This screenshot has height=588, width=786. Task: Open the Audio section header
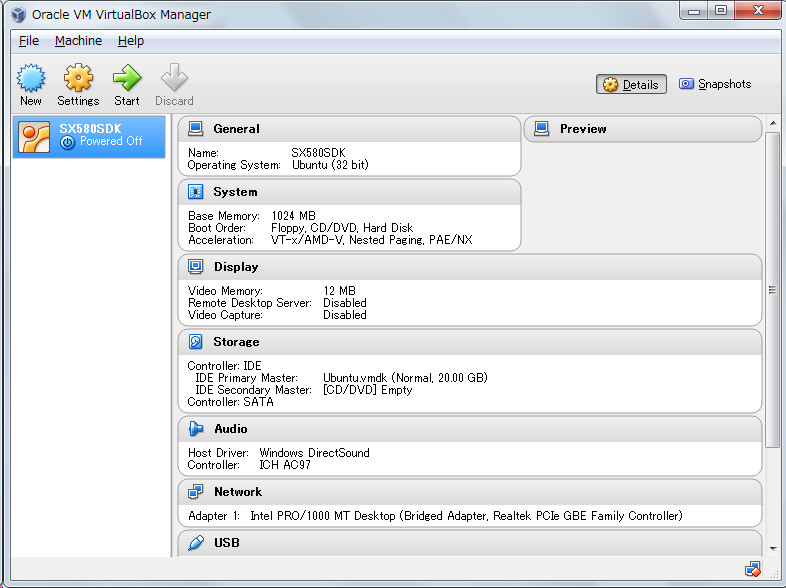pyautogui.click(x=470, y=429)
